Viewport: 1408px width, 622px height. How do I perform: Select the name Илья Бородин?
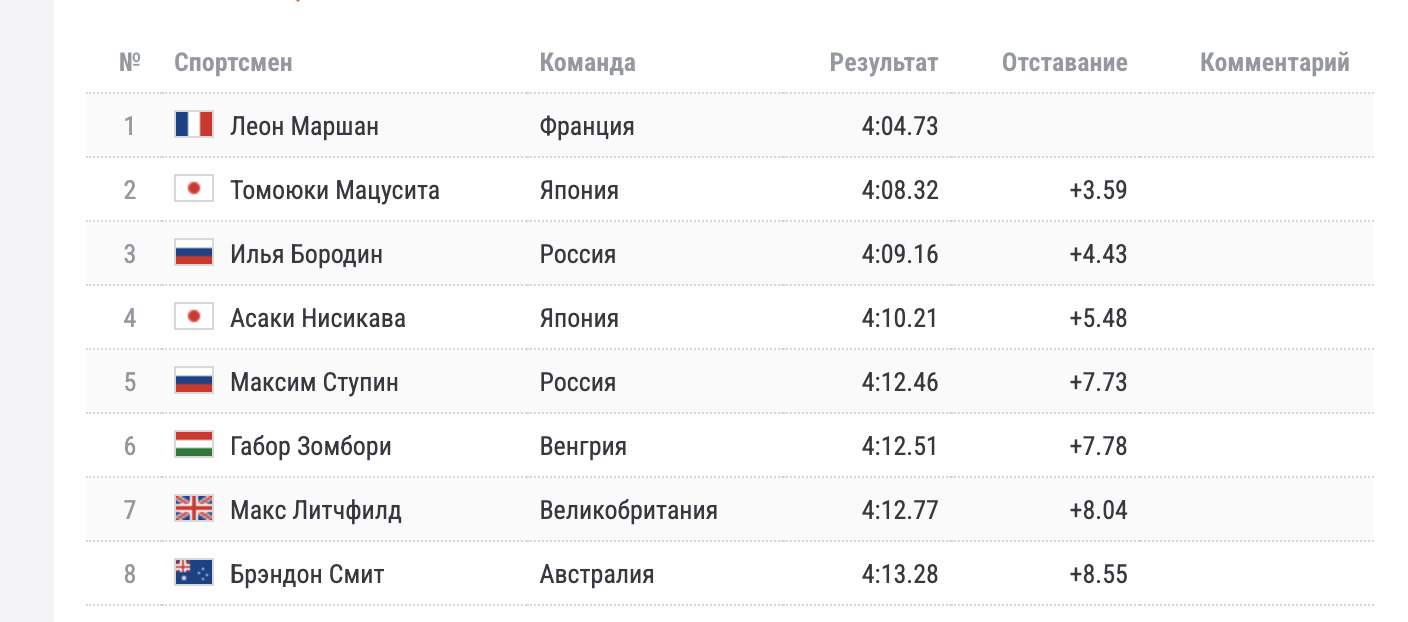[306, 254]
